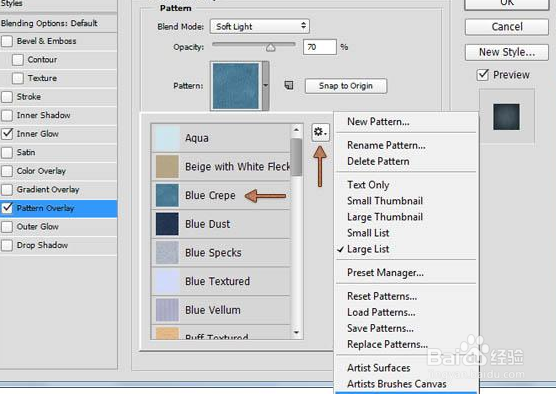Choose Replace Patterns... menu item
Viewport: 556px width, 394px height.
(x=387, y=344)
